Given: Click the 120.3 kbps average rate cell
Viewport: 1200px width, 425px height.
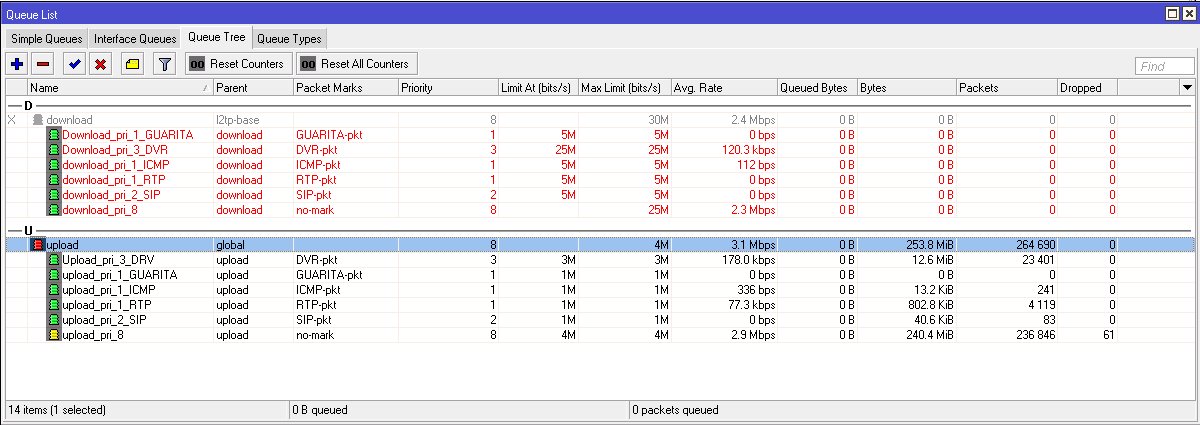Looking at the screenshot, I should pyautogui.click(x=748, y=150).
